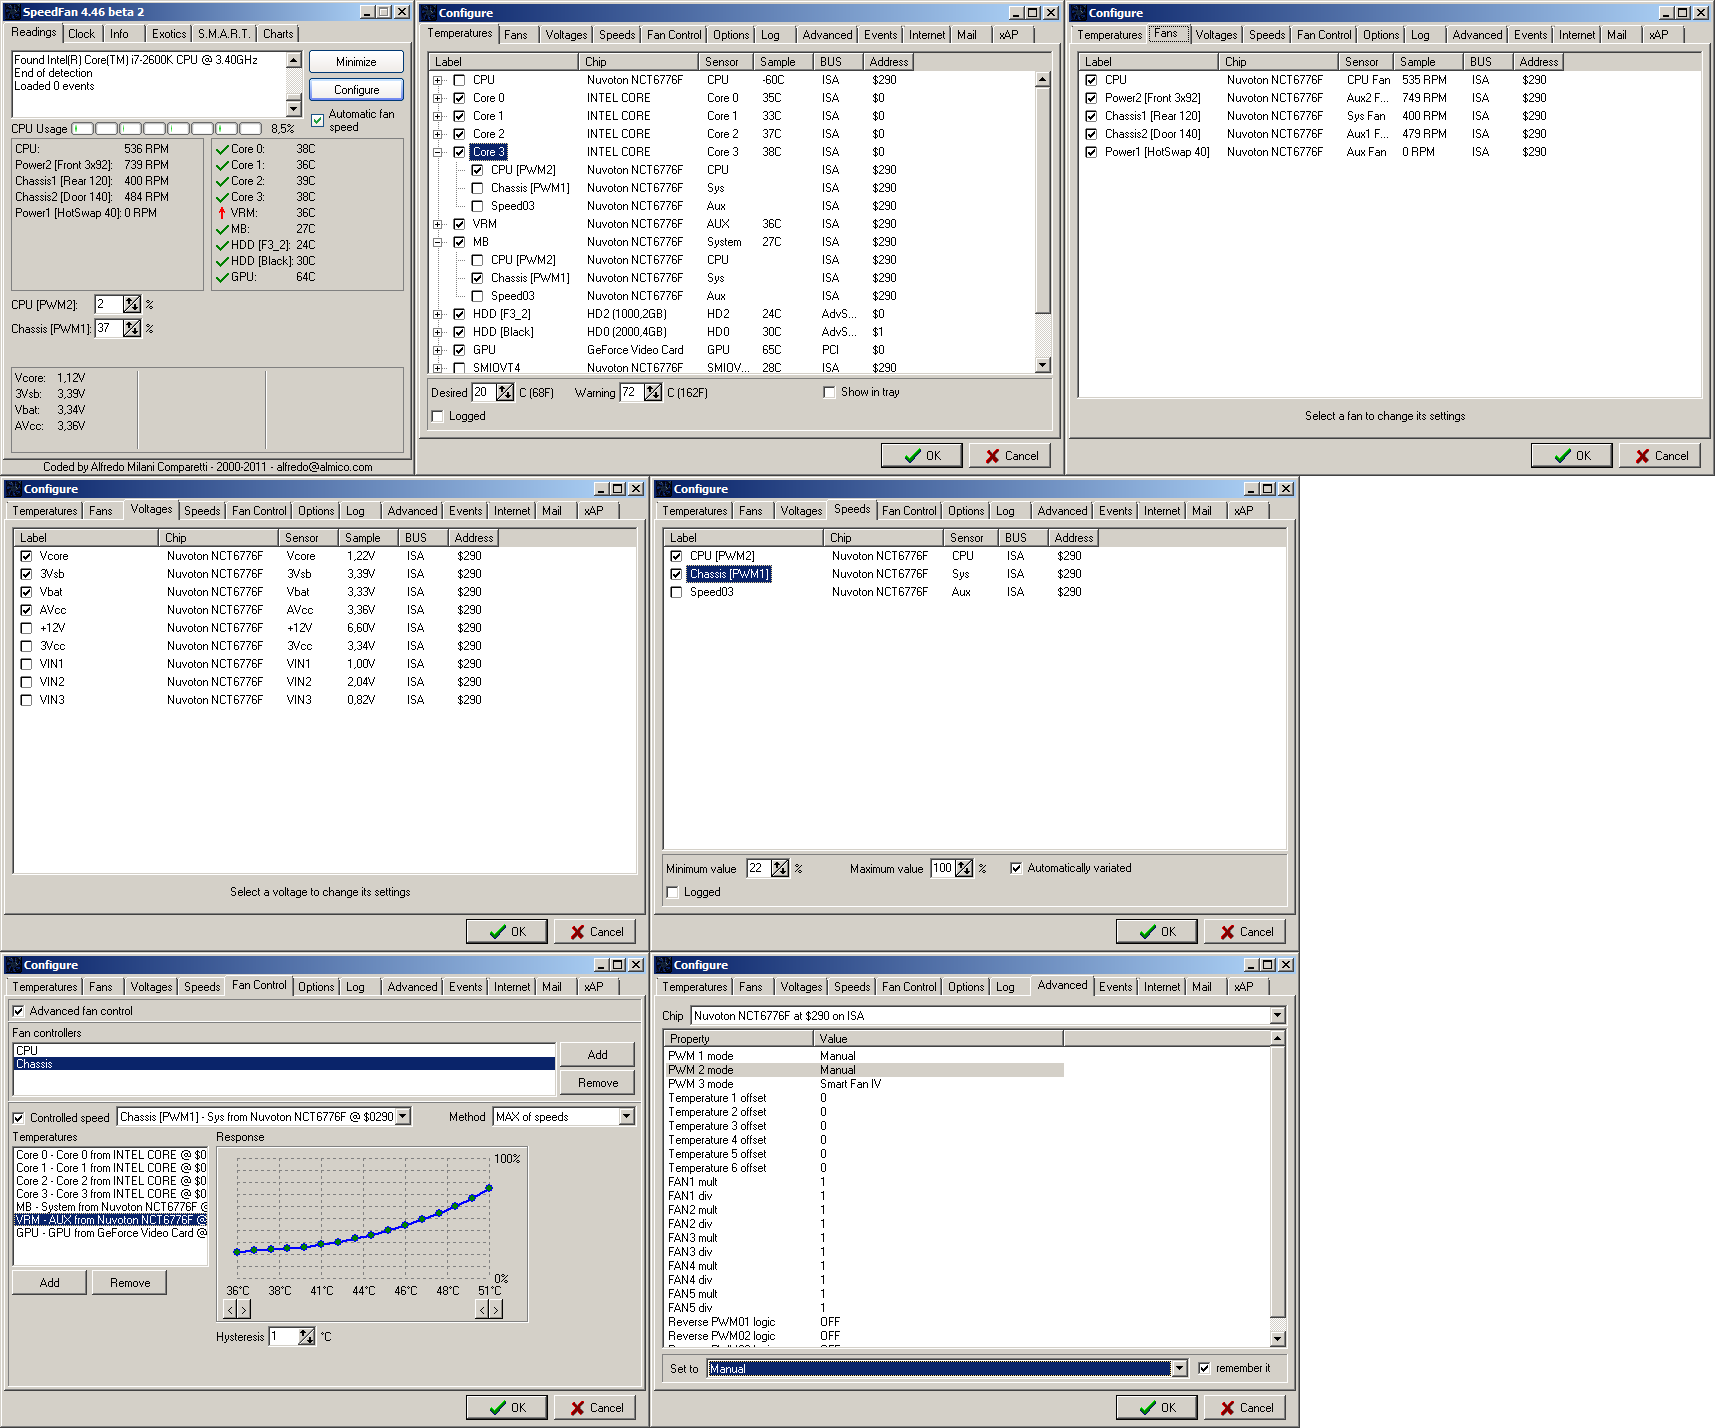Image resolution: width=1715 pixels, height=1428 pixels.
Task: Uncheck Power1 [HotSwap 40] in the fans list
Action: point(1091,152)
